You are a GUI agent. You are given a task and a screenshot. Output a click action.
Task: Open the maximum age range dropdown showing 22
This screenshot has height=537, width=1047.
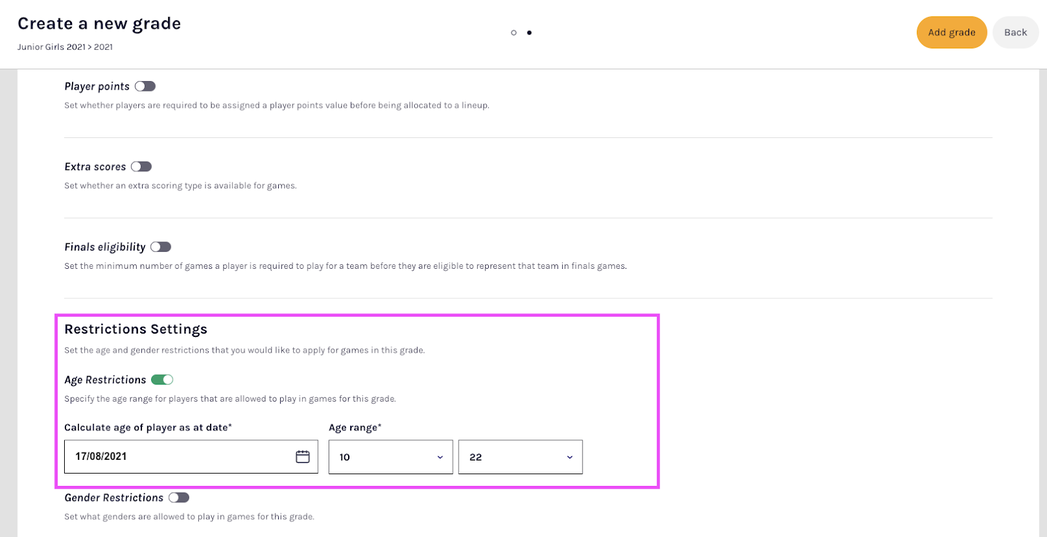520,457
